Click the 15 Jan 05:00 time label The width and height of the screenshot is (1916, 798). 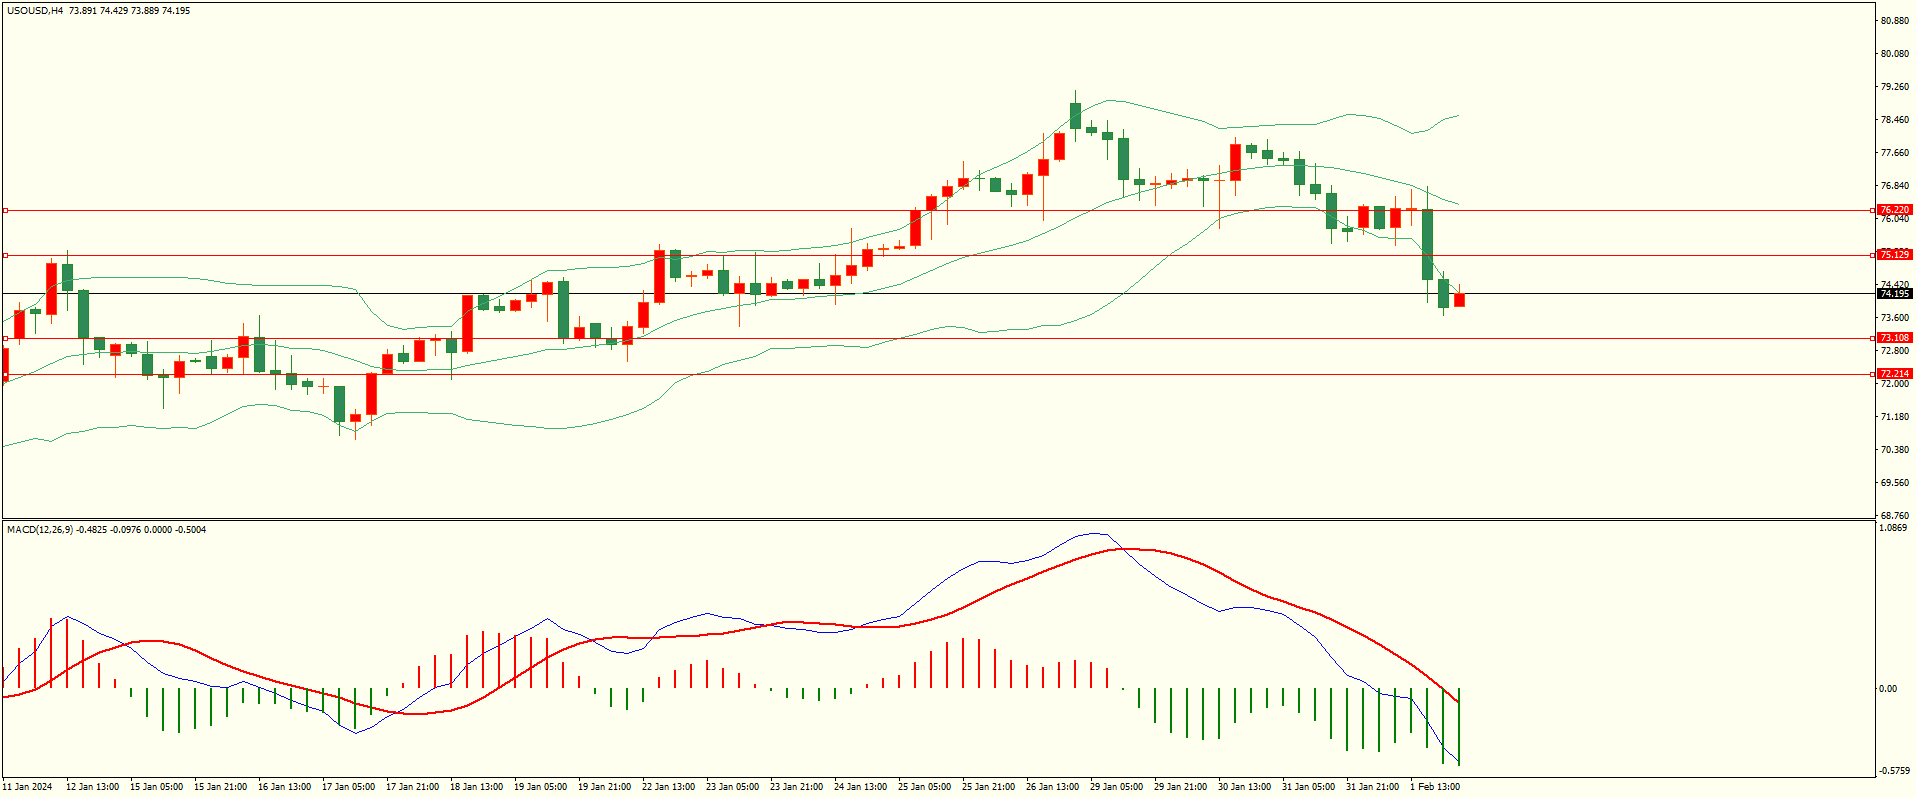click(156, 787)
